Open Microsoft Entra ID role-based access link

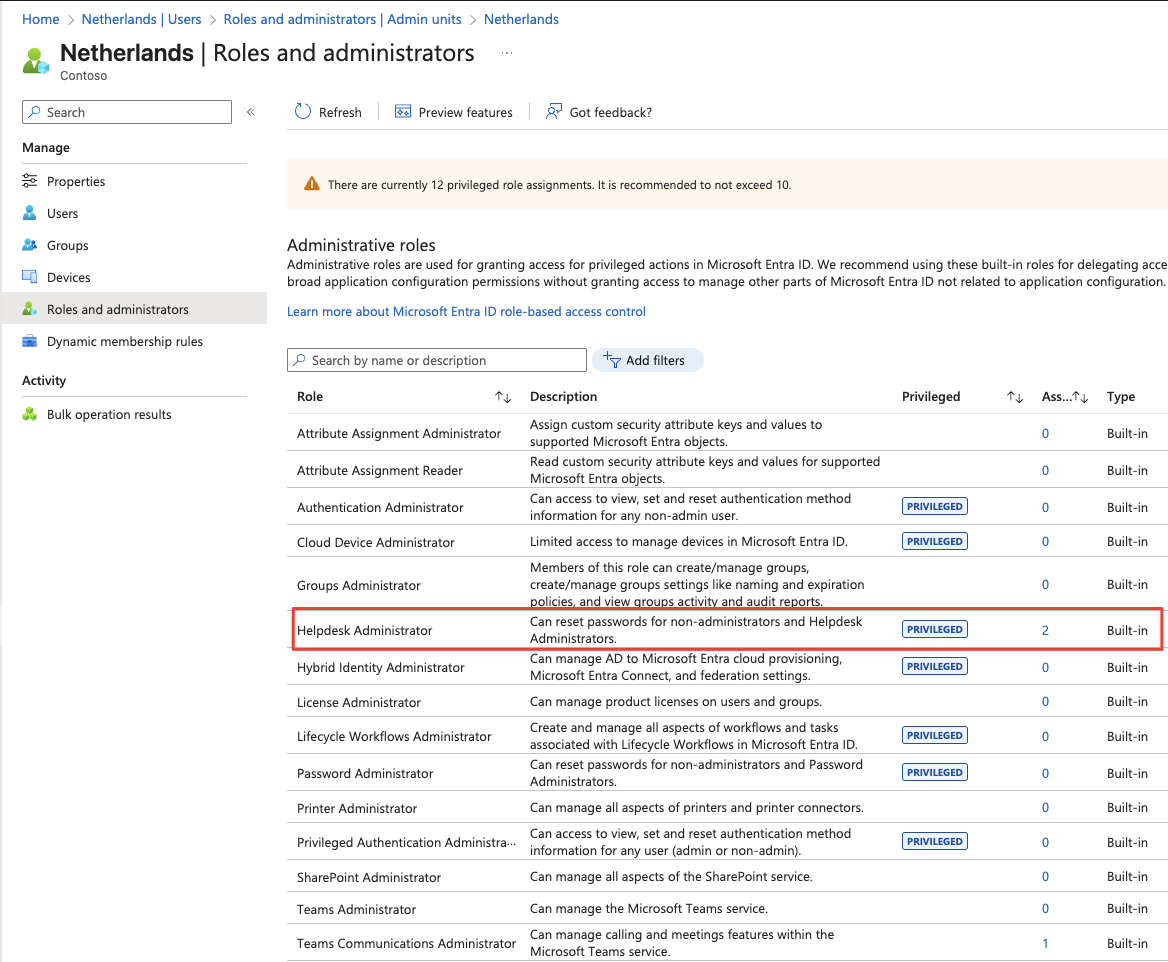click(x=466, y=311)
